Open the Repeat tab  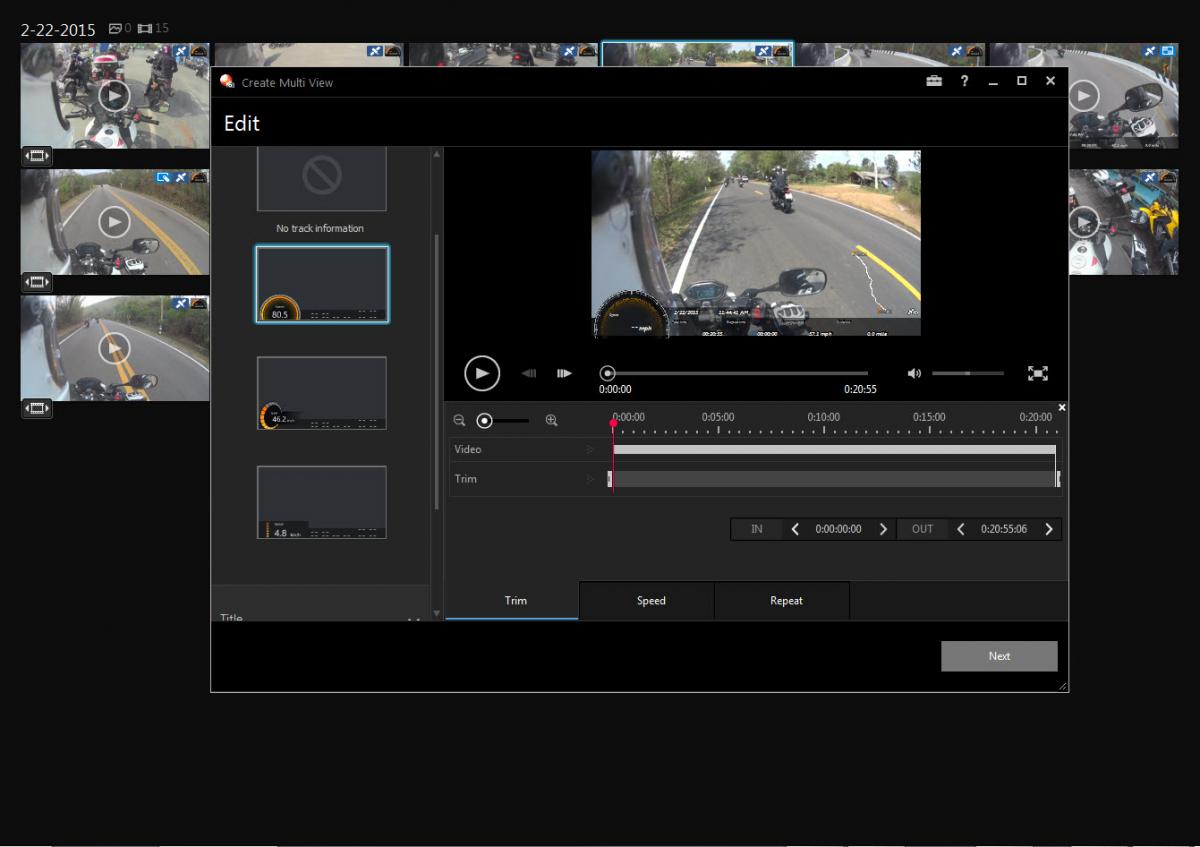[786, 601]
